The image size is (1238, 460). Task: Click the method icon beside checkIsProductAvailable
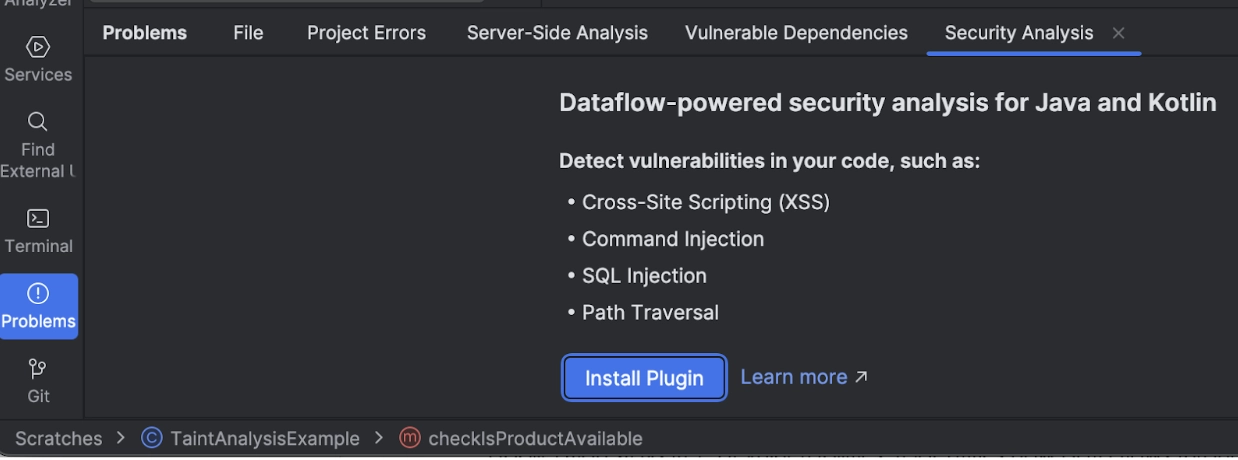point(410,438)
